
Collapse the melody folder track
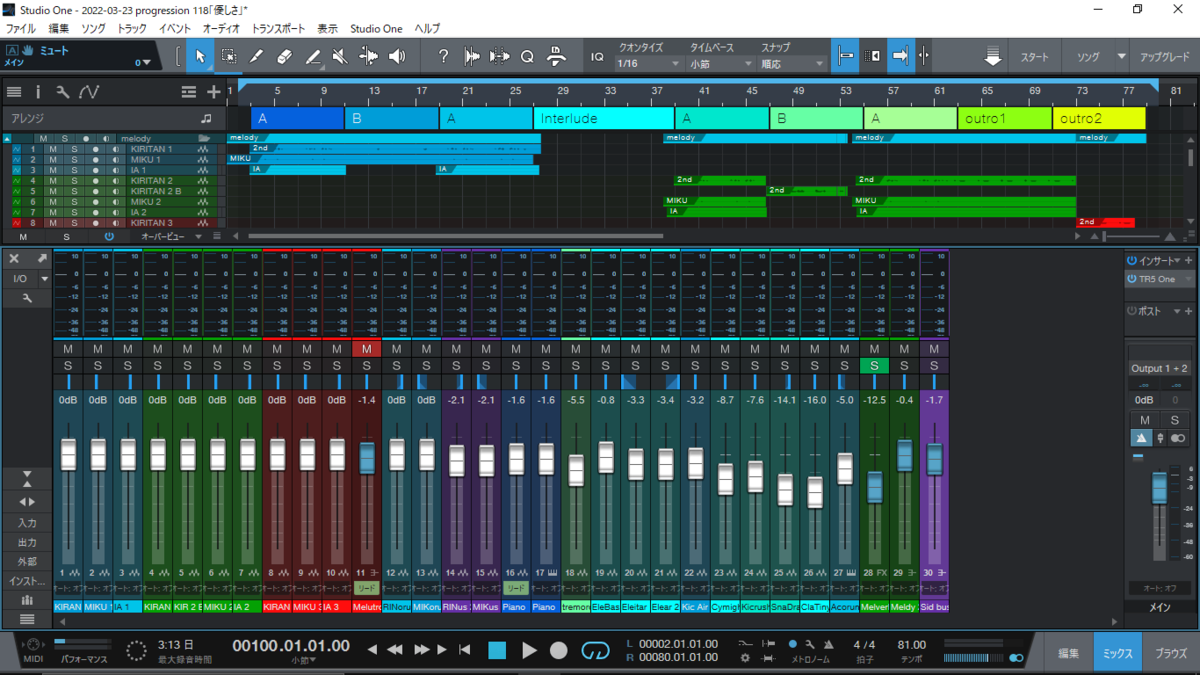8,139
